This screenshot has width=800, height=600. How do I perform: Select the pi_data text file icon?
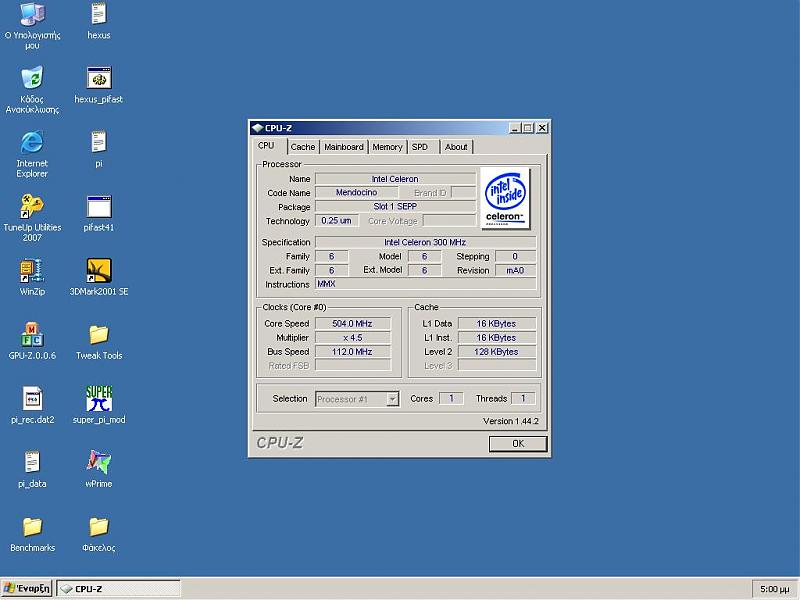coord(32,462)
